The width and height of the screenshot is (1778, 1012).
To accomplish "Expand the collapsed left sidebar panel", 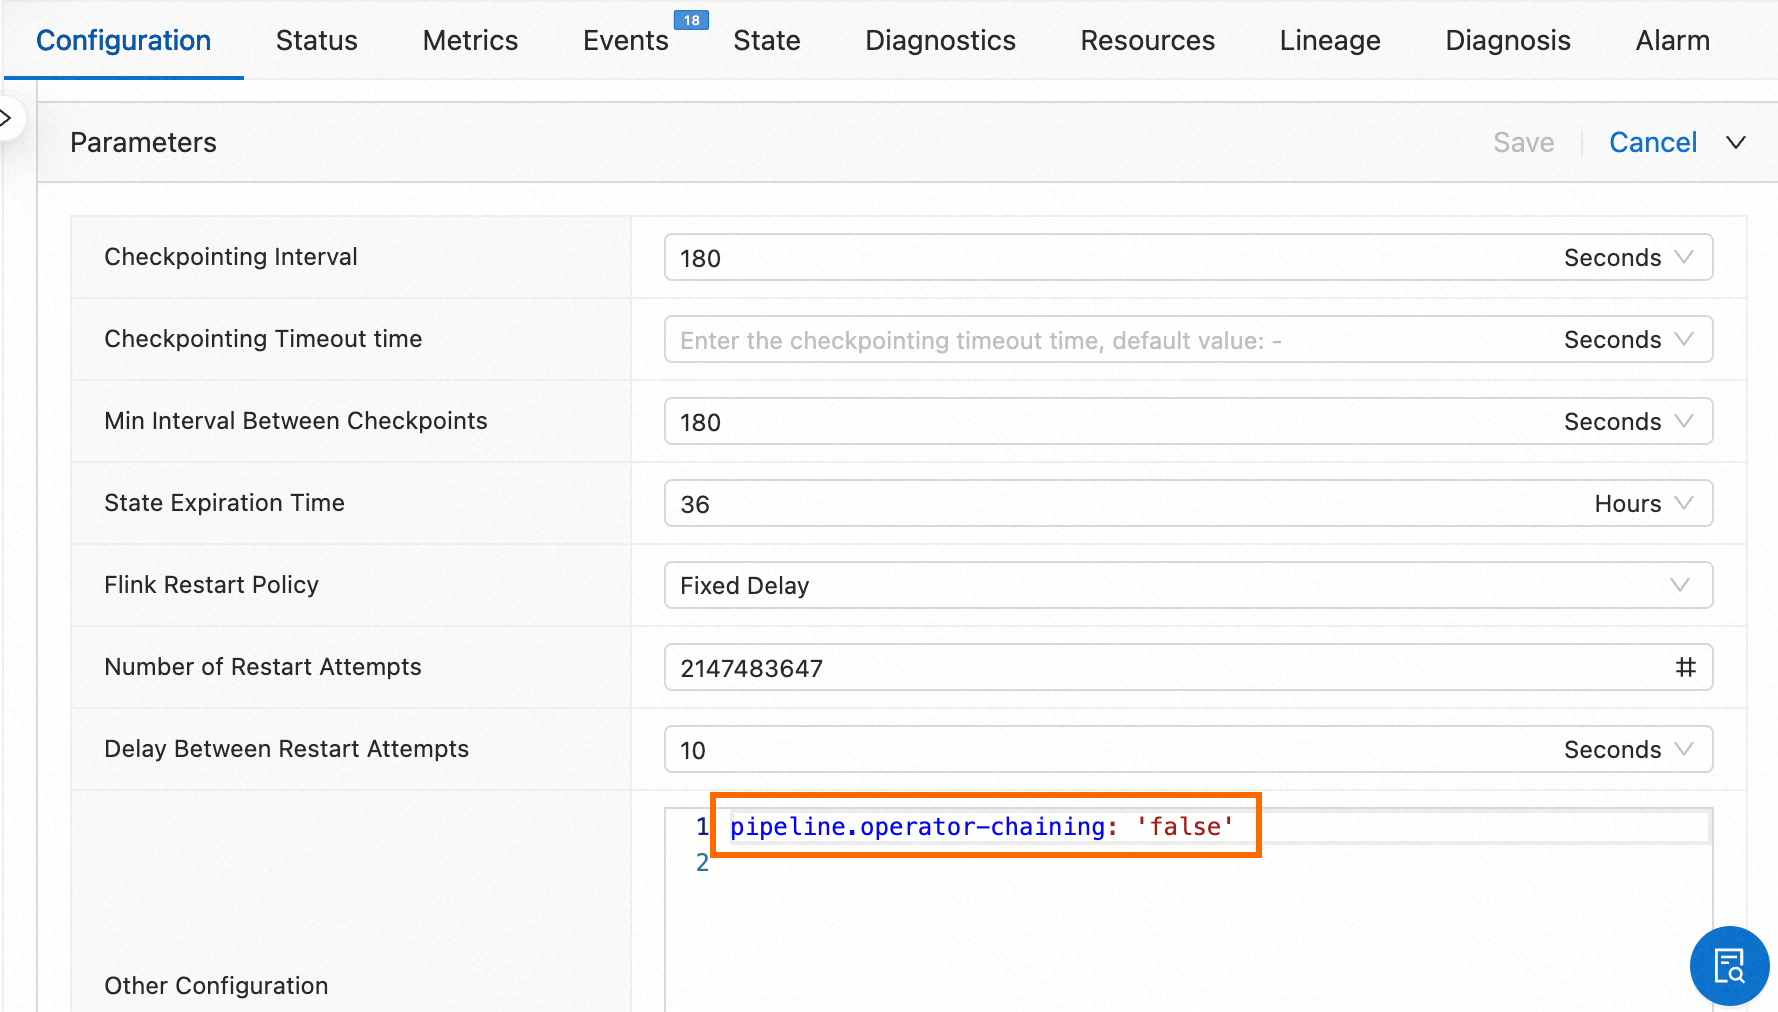I will click(6, 117).
